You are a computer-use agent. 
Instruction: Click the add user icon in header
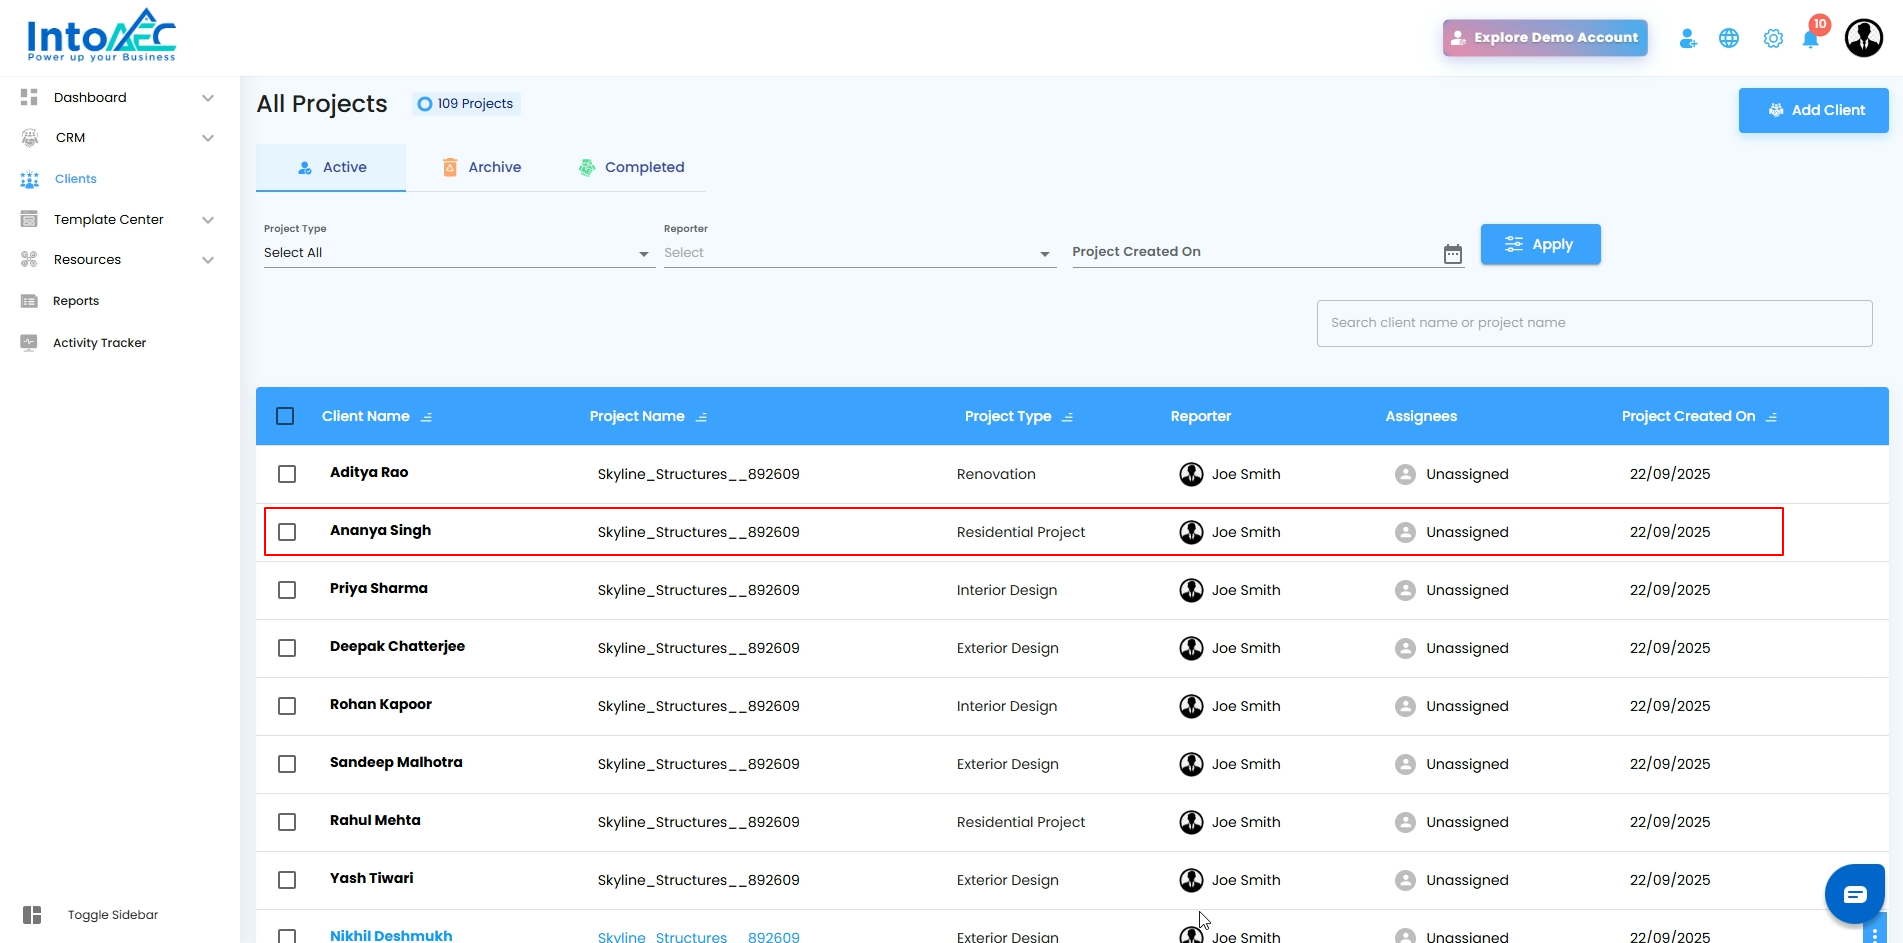[1688, 39]
